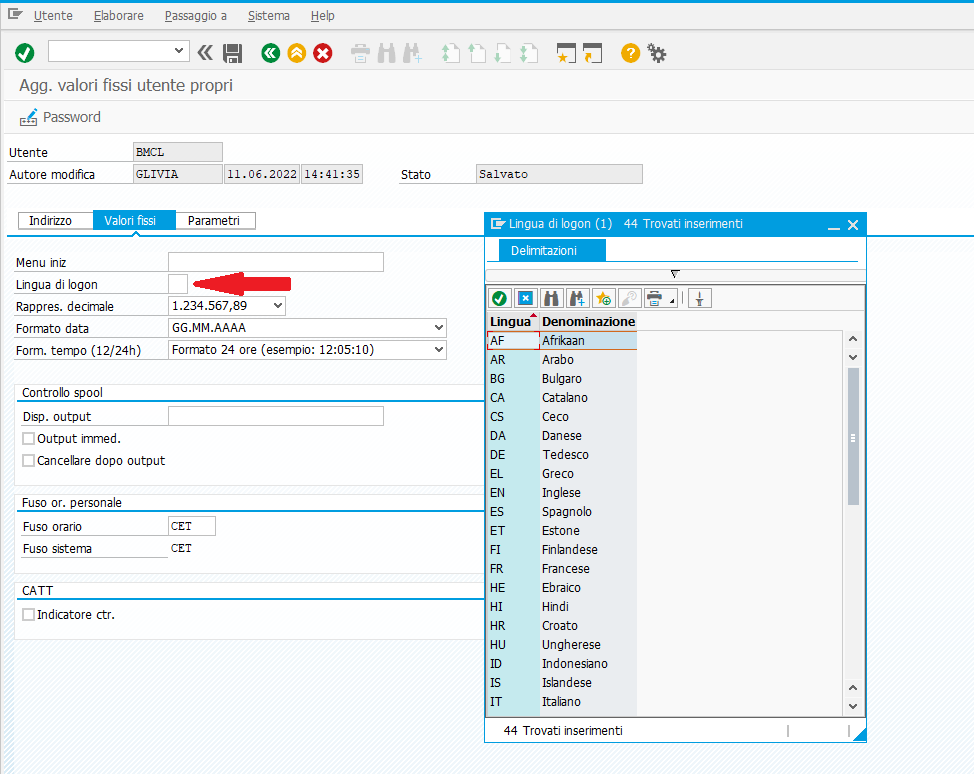Viewport: 974px width, 774px height.
Task: Toggle the Indicatore ctr. checkbox
Action: [x=29, y=614]
